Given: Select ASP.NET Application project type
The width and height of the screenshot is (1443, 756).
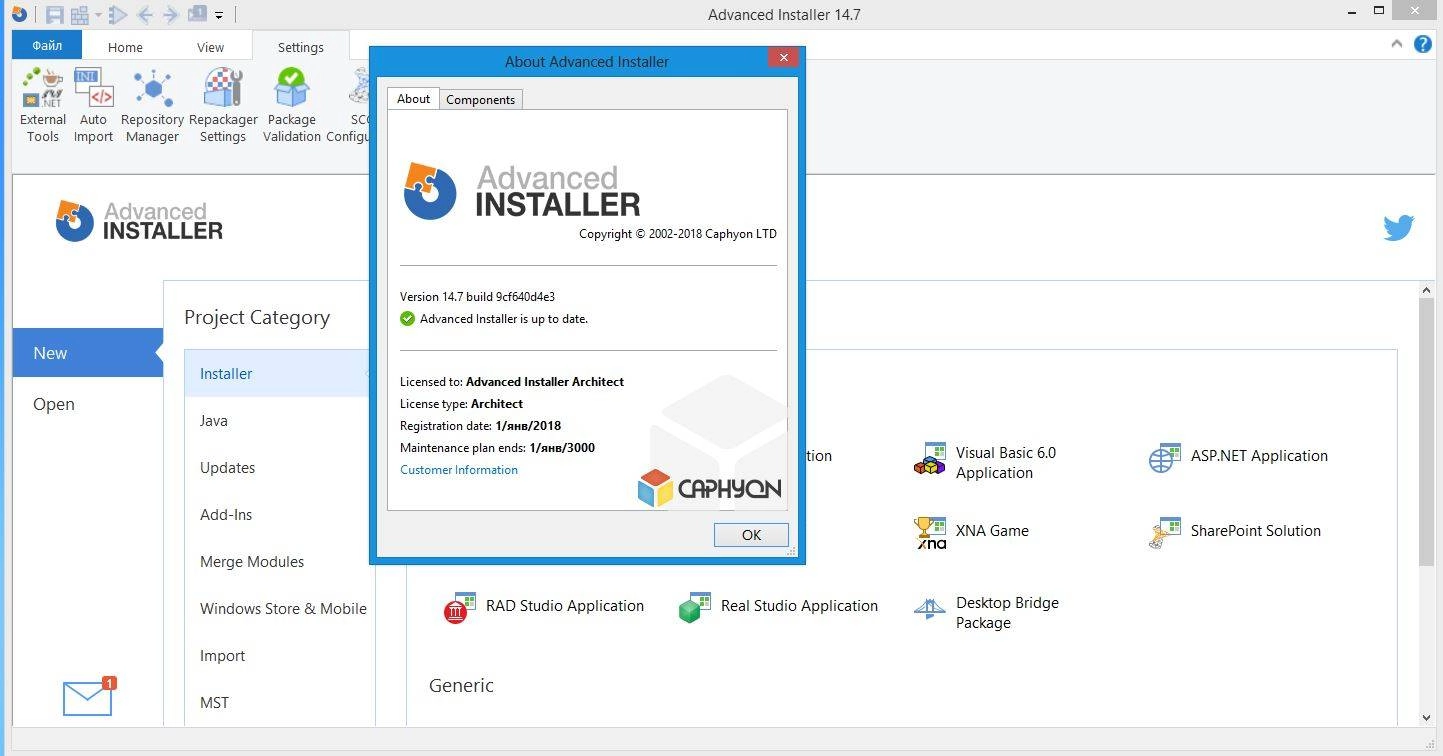Looking at the screenshot, I should coord(1238,457).
